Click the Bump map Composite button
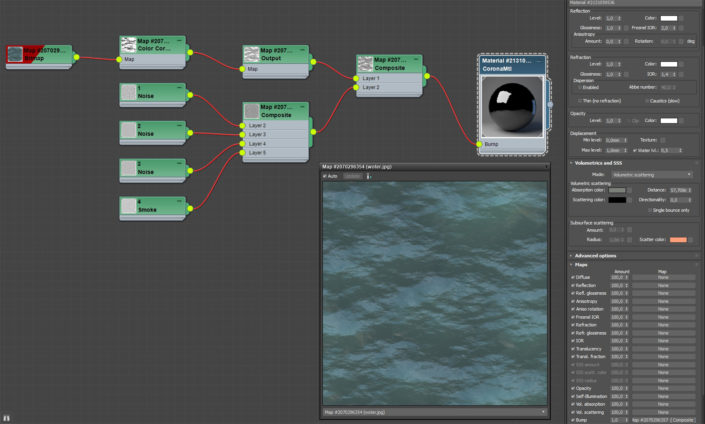The width and height of the screenshot is (705, 424). coord(663,418)
